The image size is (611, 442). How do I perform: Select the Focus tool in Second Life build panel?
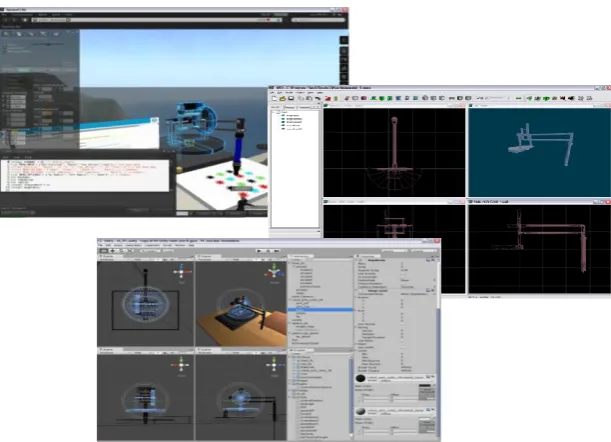[x=6, y=34]
